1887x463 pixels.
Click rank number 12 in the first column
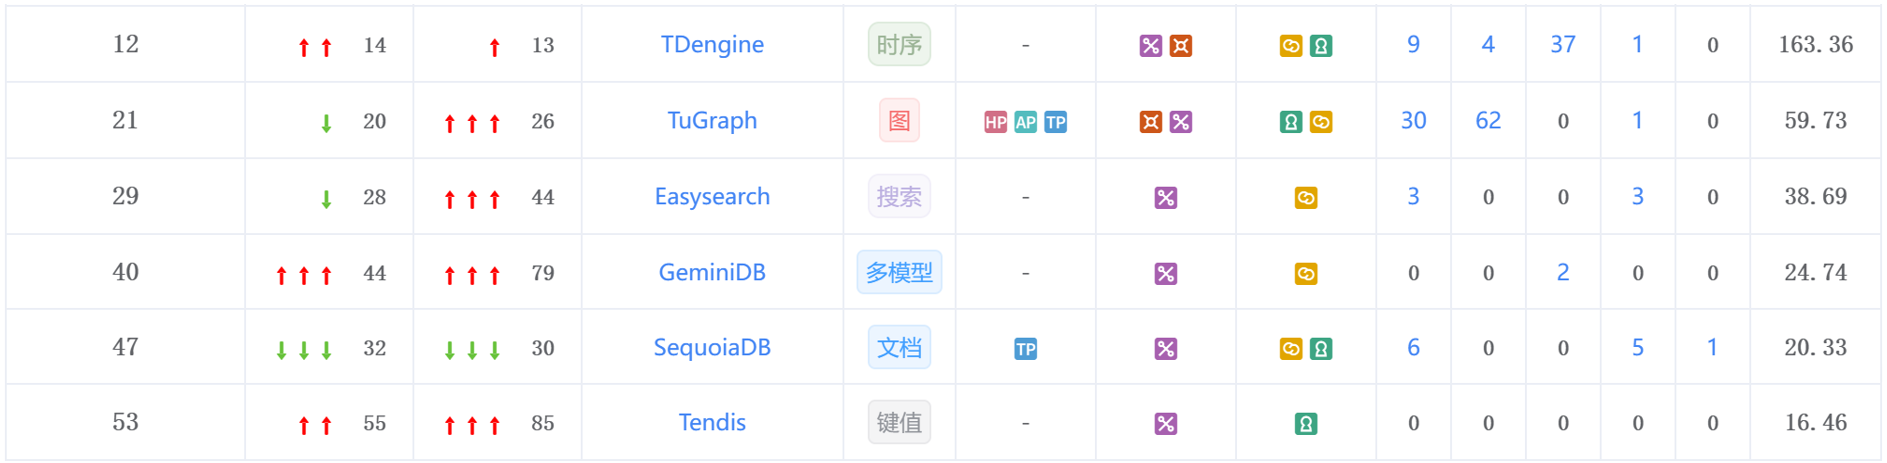tap(125, 45)
